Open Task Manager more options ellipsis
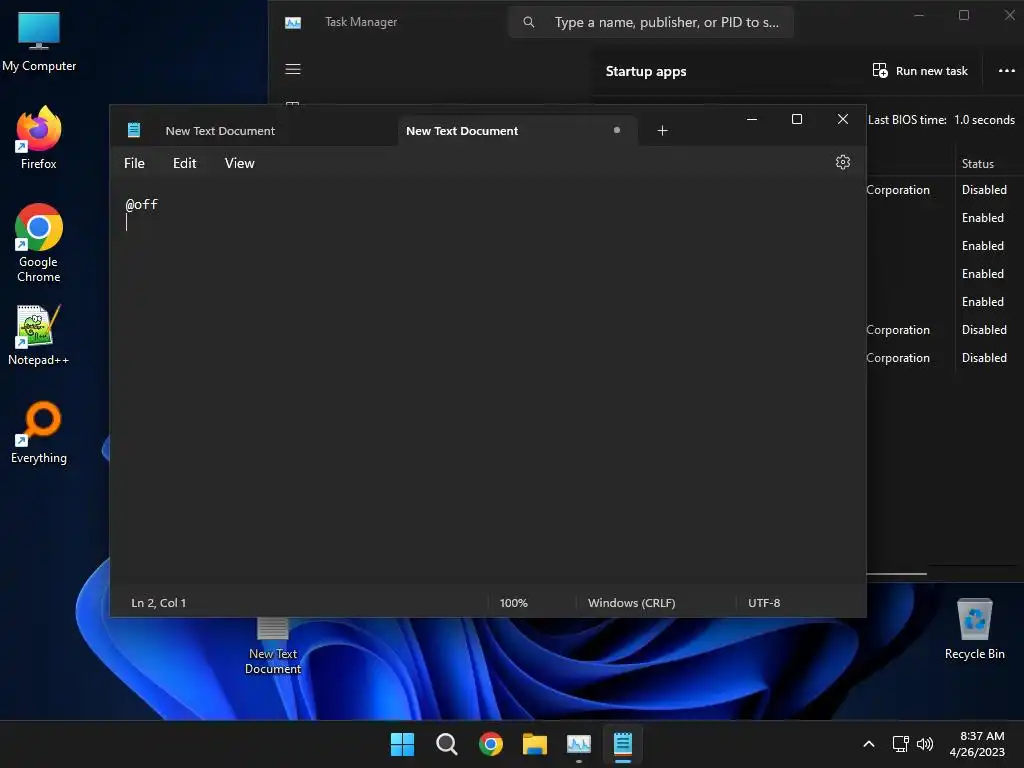This screenshot has width=1024, height=768. (1006, 71)
